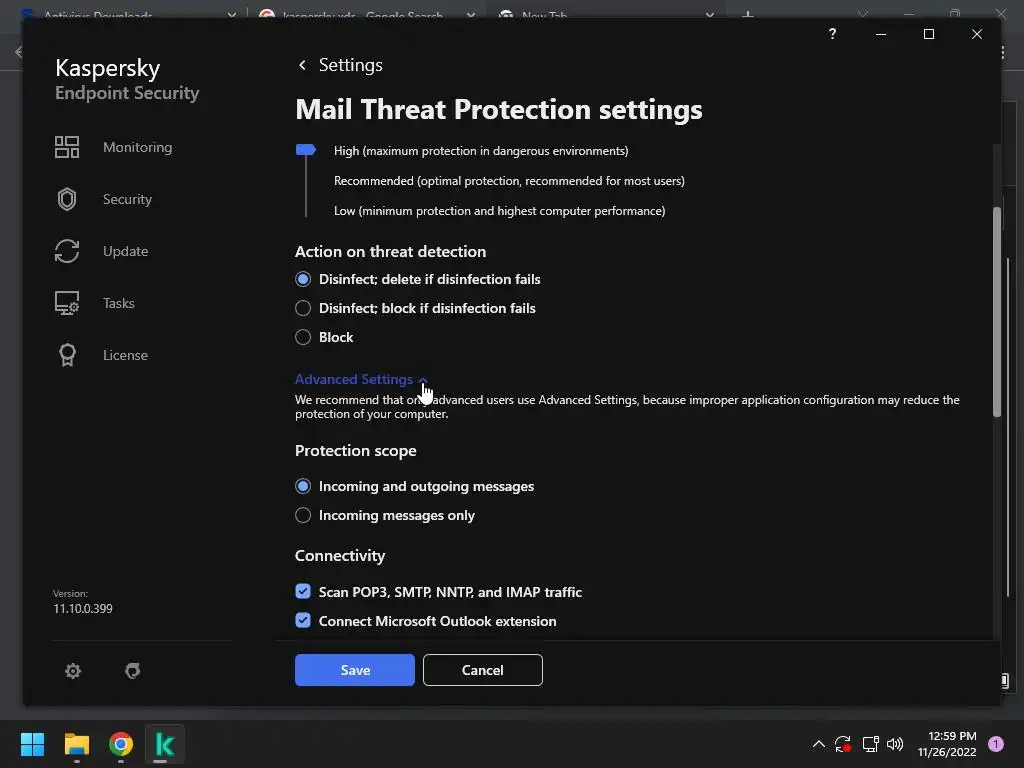Show hidden system tray icons

pyautogui.click(x=818, y=744)
